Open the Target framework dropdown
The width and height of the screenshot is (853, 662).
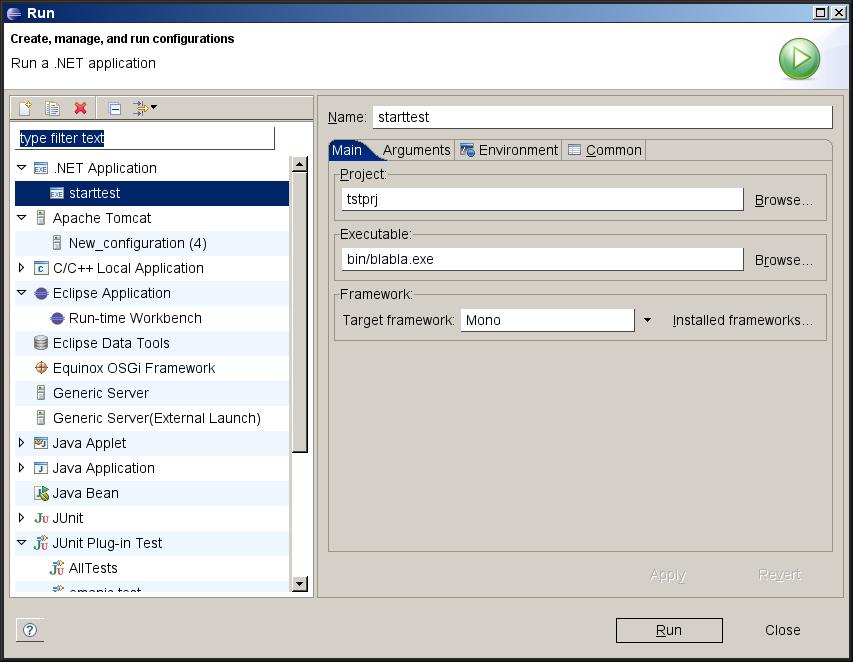pos(647,320)
